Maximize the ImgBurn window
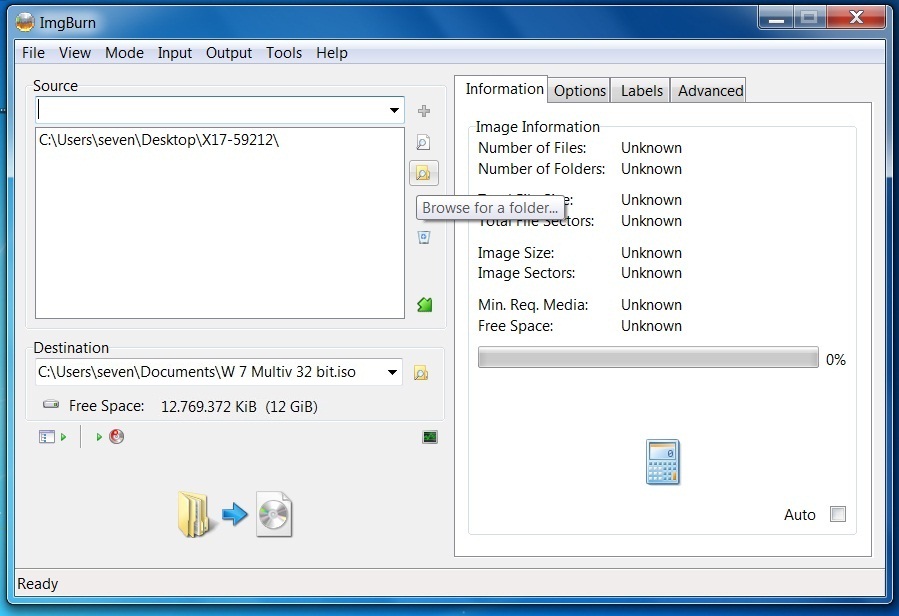The height and width of the screenshot is (616, 899). [809, 18]
